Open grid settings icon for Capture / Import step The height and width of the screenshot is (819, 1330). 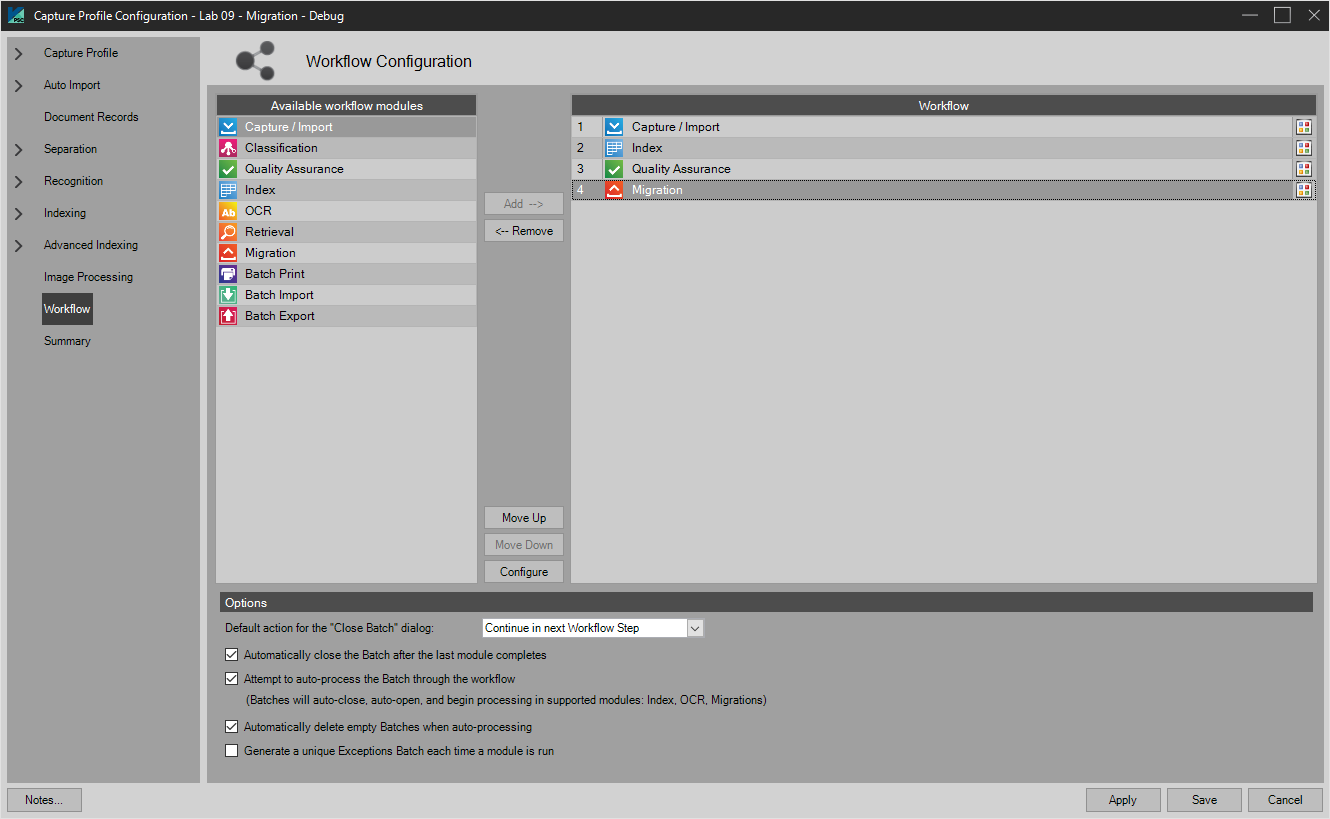tap(1304, 127)
